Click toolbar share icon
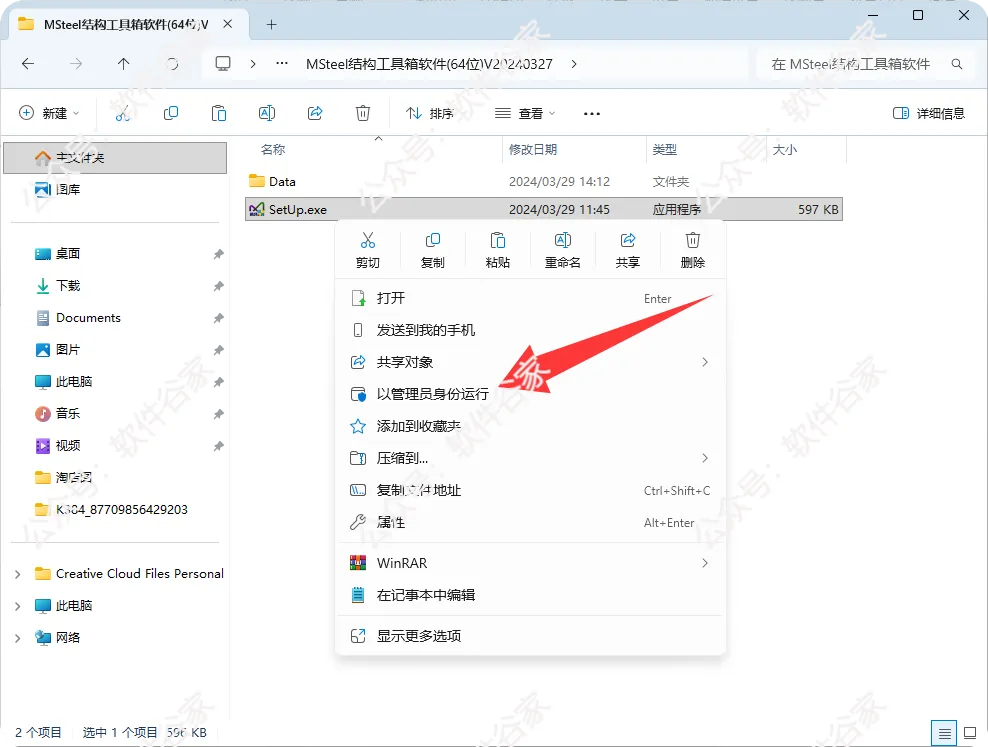 tap(315, 113)
